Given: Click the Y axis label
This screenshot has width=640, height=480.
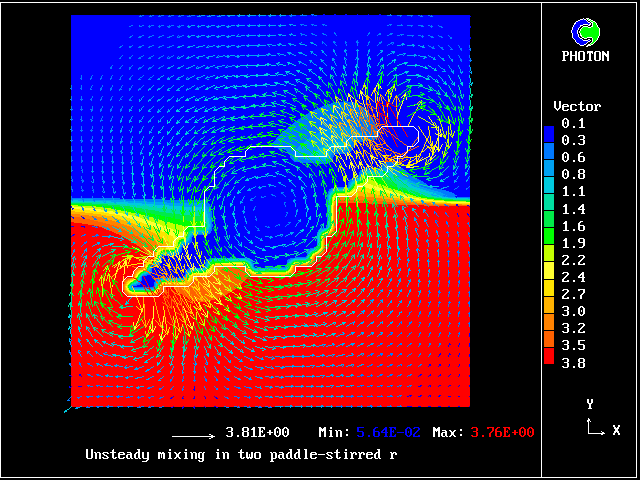Looking at the screenshot, I should tap(590, 404).
